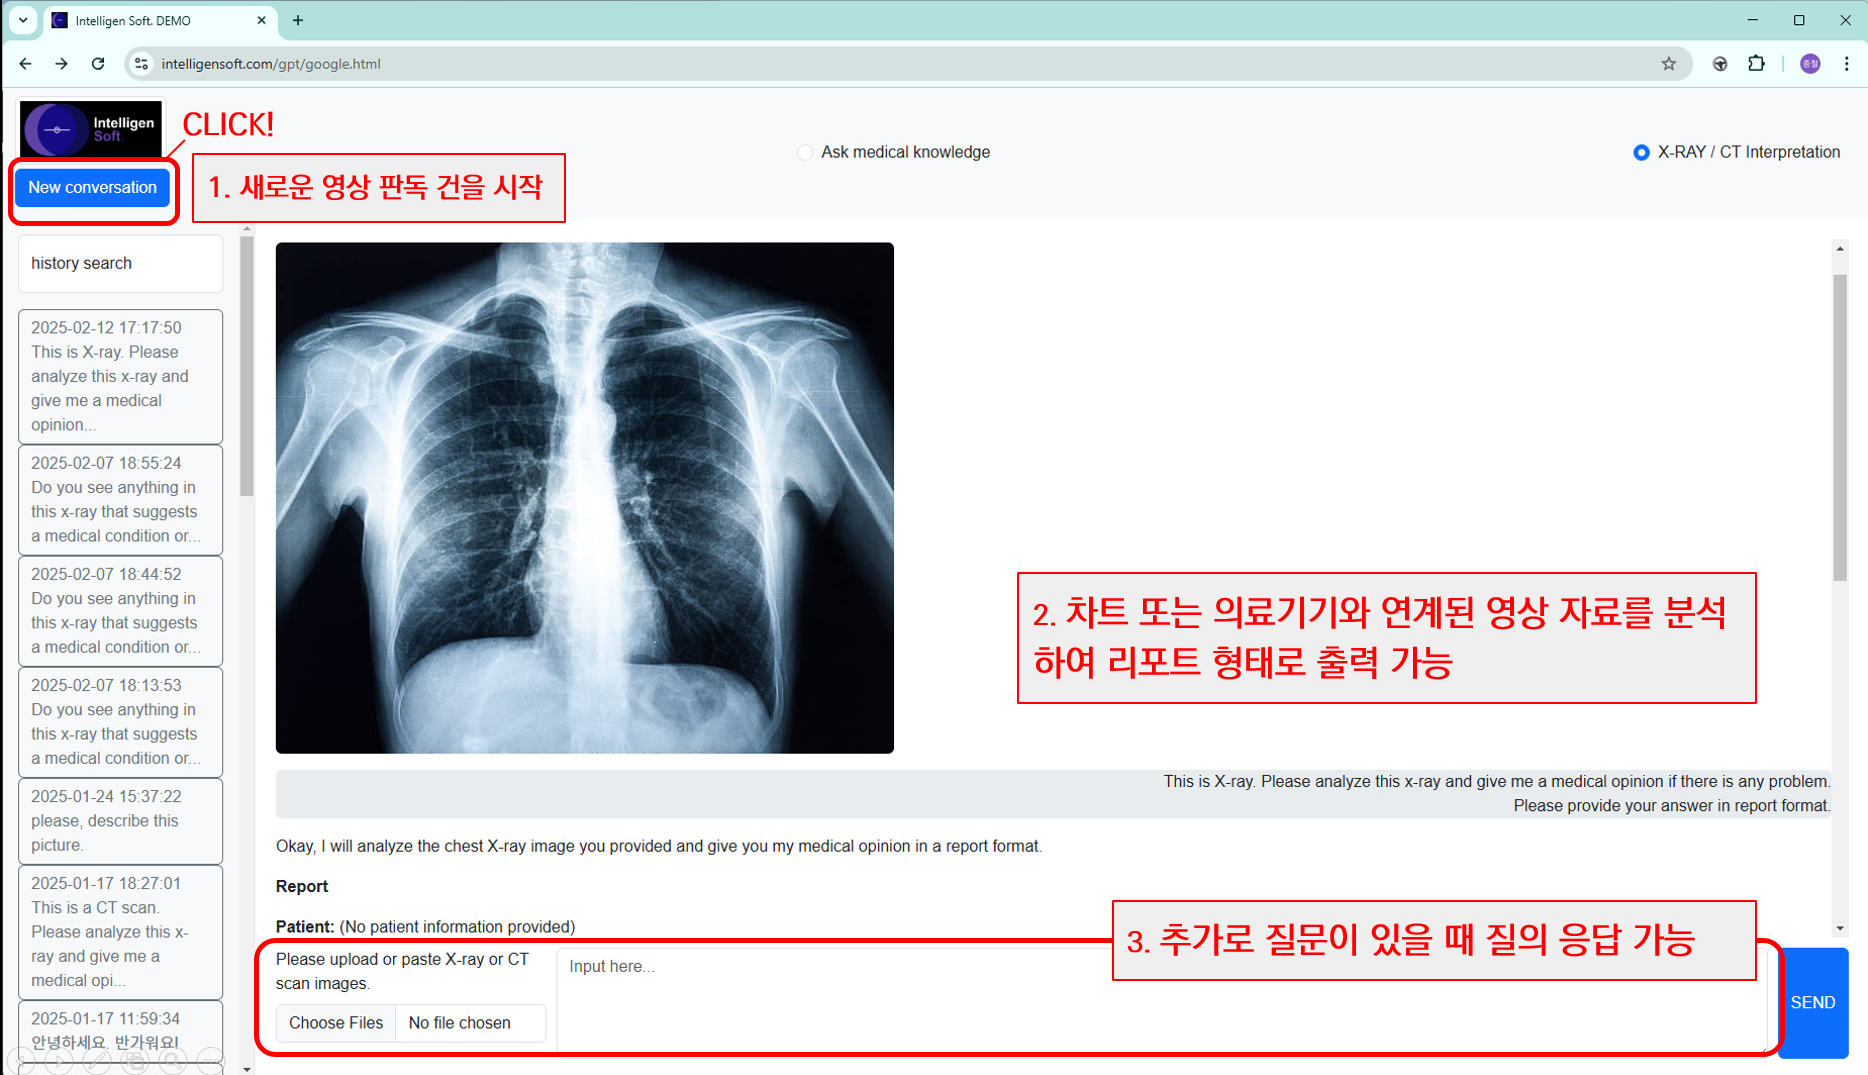Screen dimensions: 1868x1075
Task: Click Choose Files to upload images
Action: tap(336, 1023)
